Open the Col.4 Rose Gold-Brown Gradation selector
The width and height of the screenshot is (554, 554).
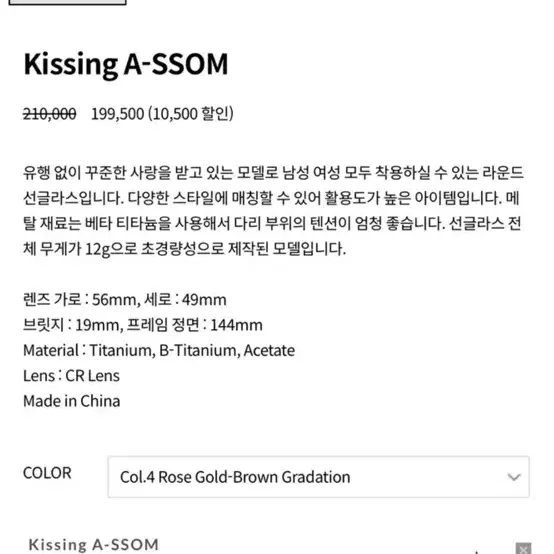318,477
